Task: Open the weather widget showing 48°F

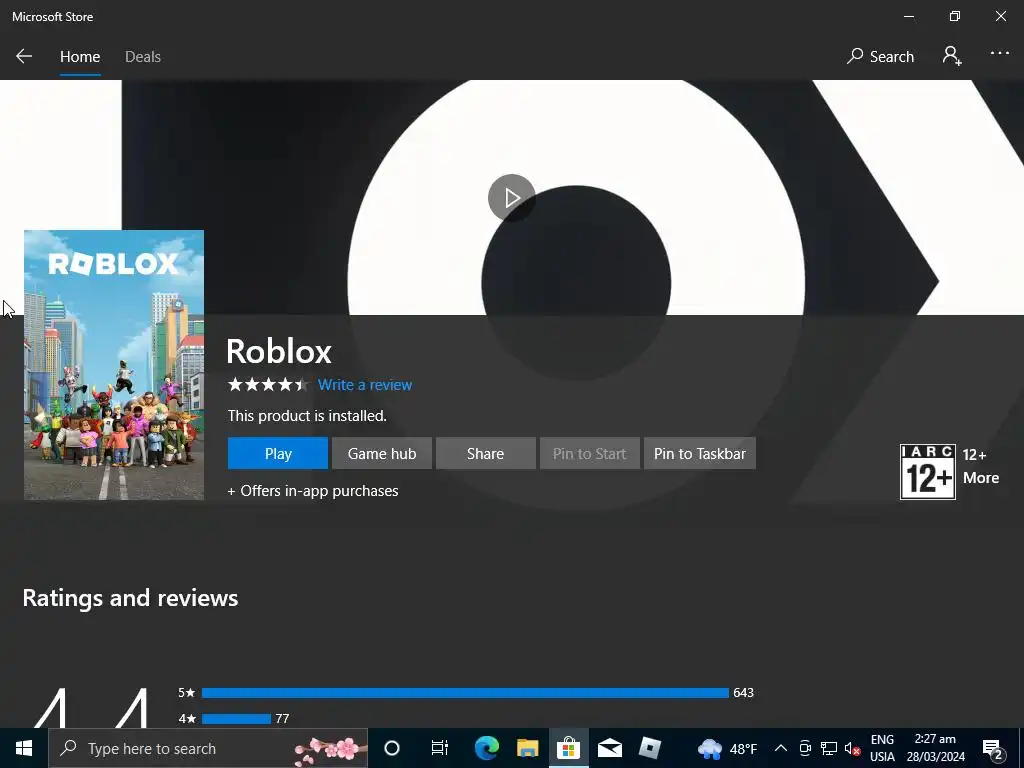Action: 727,748
